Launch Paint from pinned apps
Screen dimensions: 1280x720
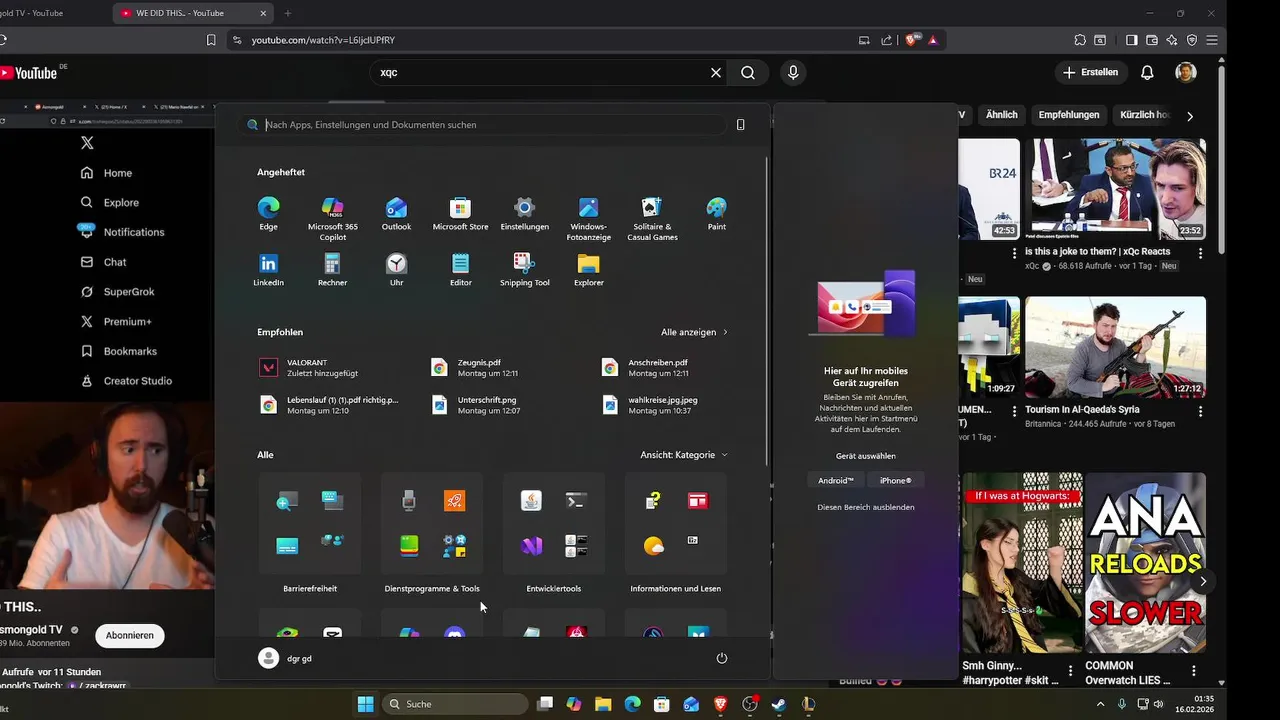pos(716,213)
